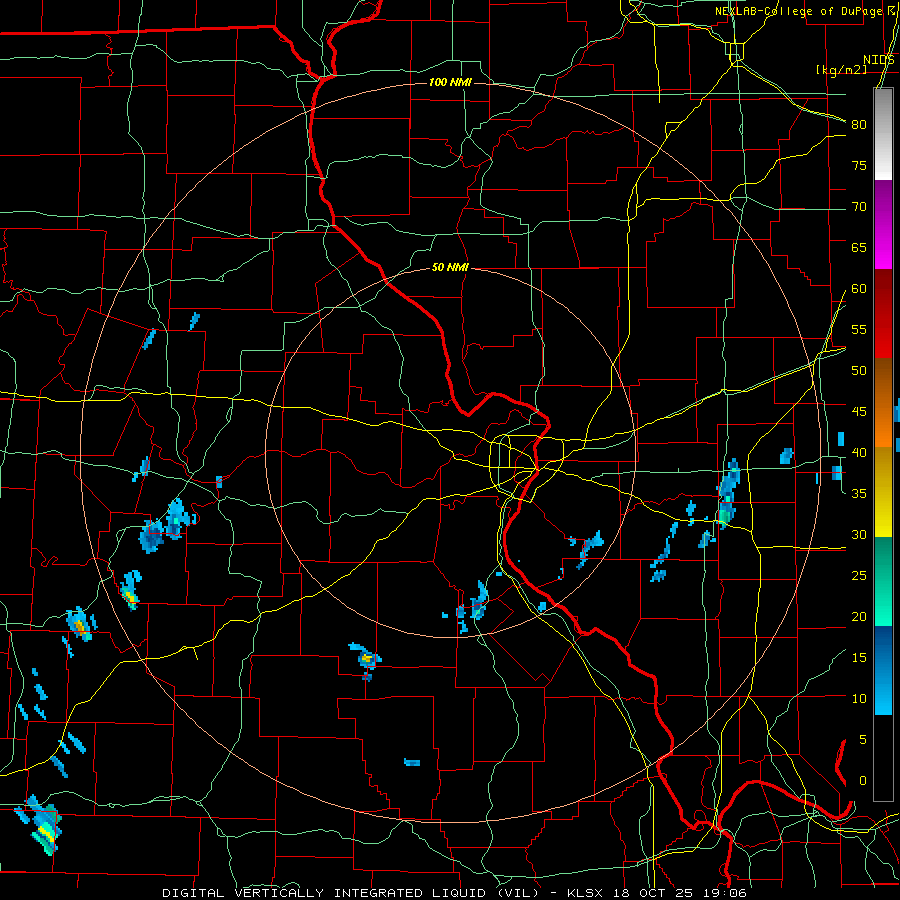
Task: Click the "20" value on the color scale
Action: point(859,616)
